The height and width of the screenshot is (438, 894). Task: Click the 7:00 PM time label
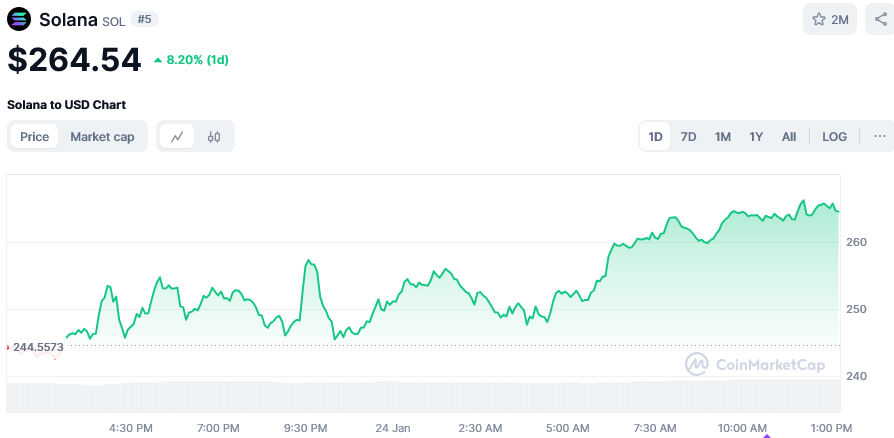coord(218,428)
